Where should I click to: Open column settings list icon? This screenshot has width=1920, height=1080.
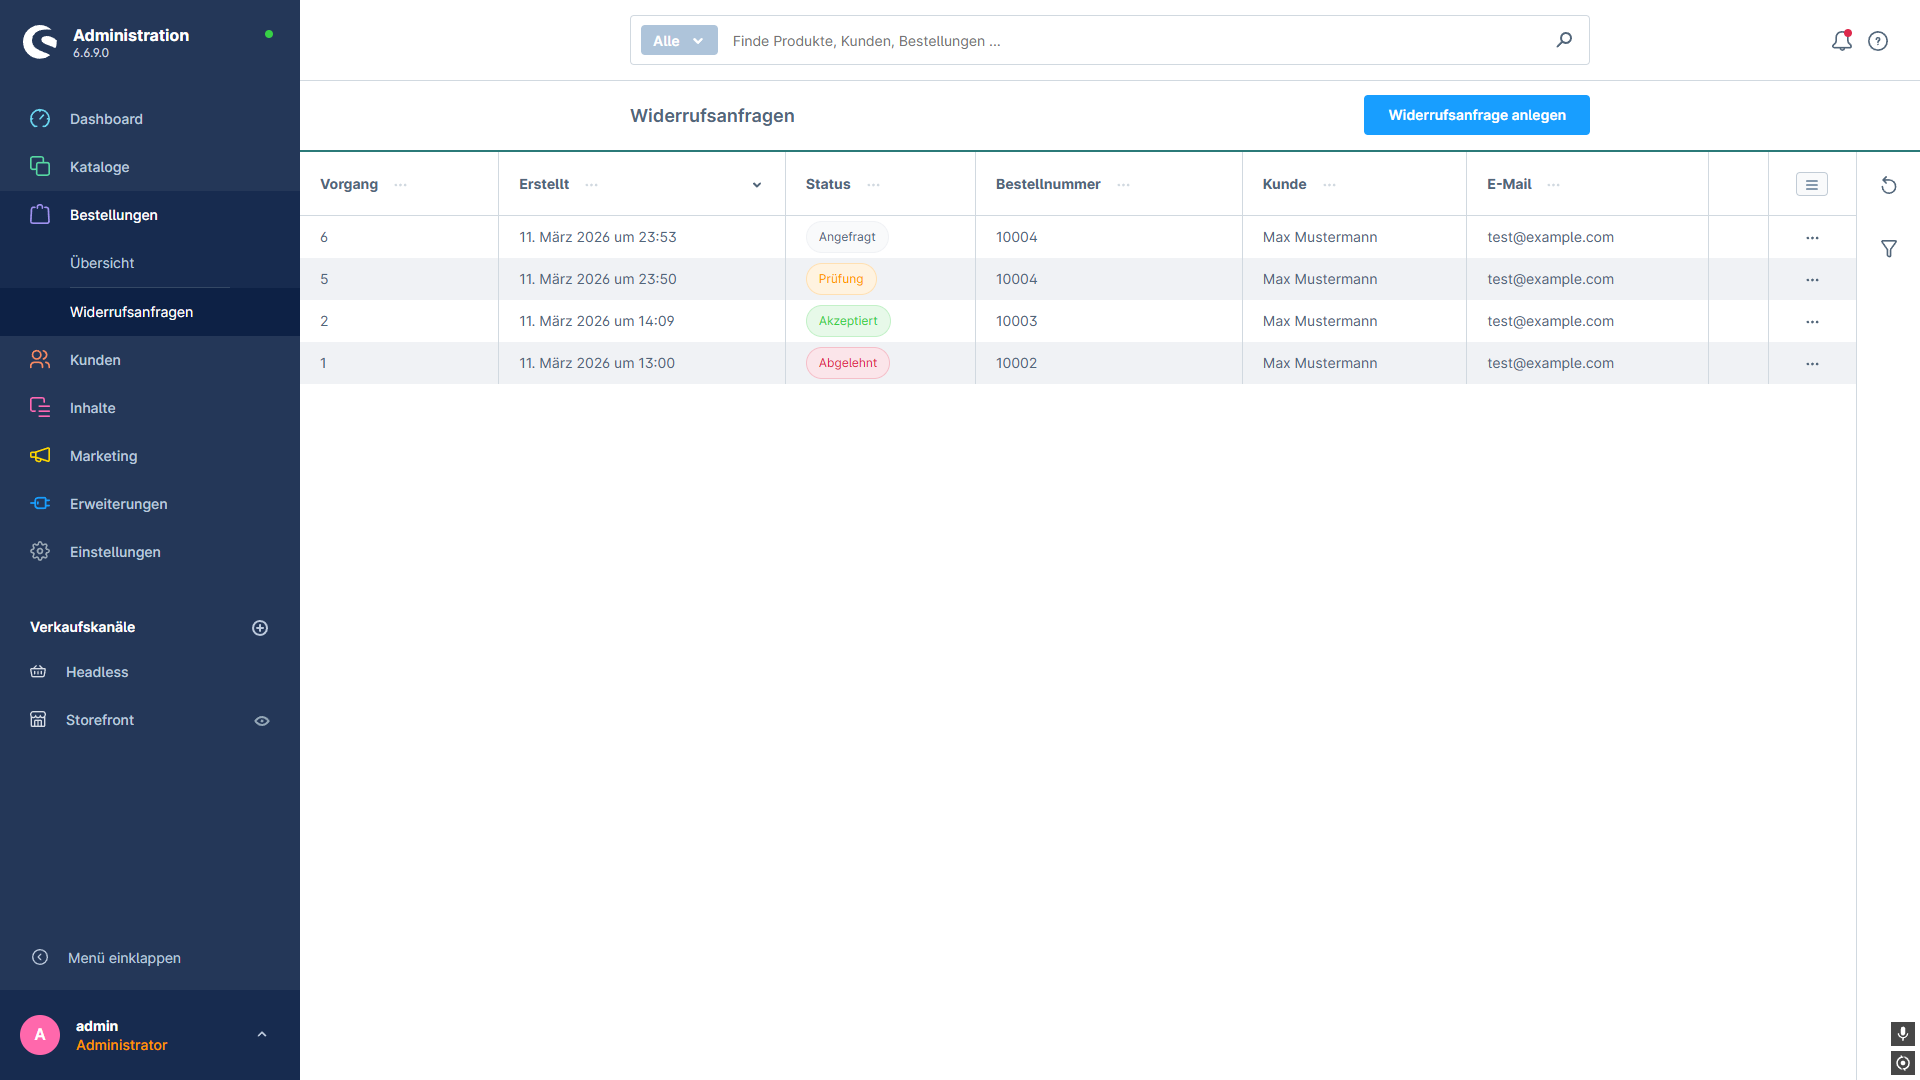pyautogui.click(x=1811, y=185)
